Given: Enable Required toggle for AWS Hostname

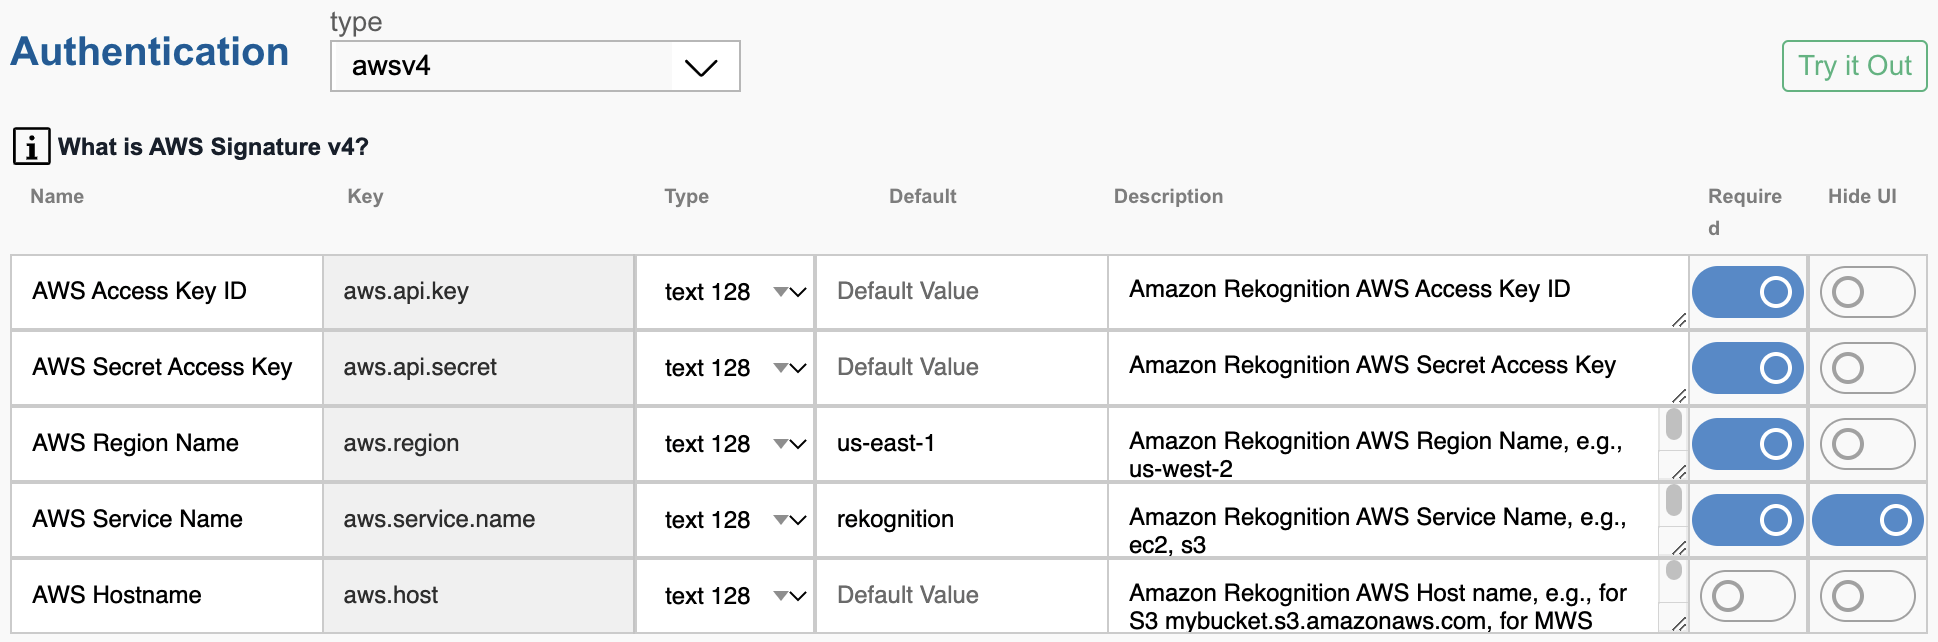Looking at the screenshot, I should (x=1747, y=596).
